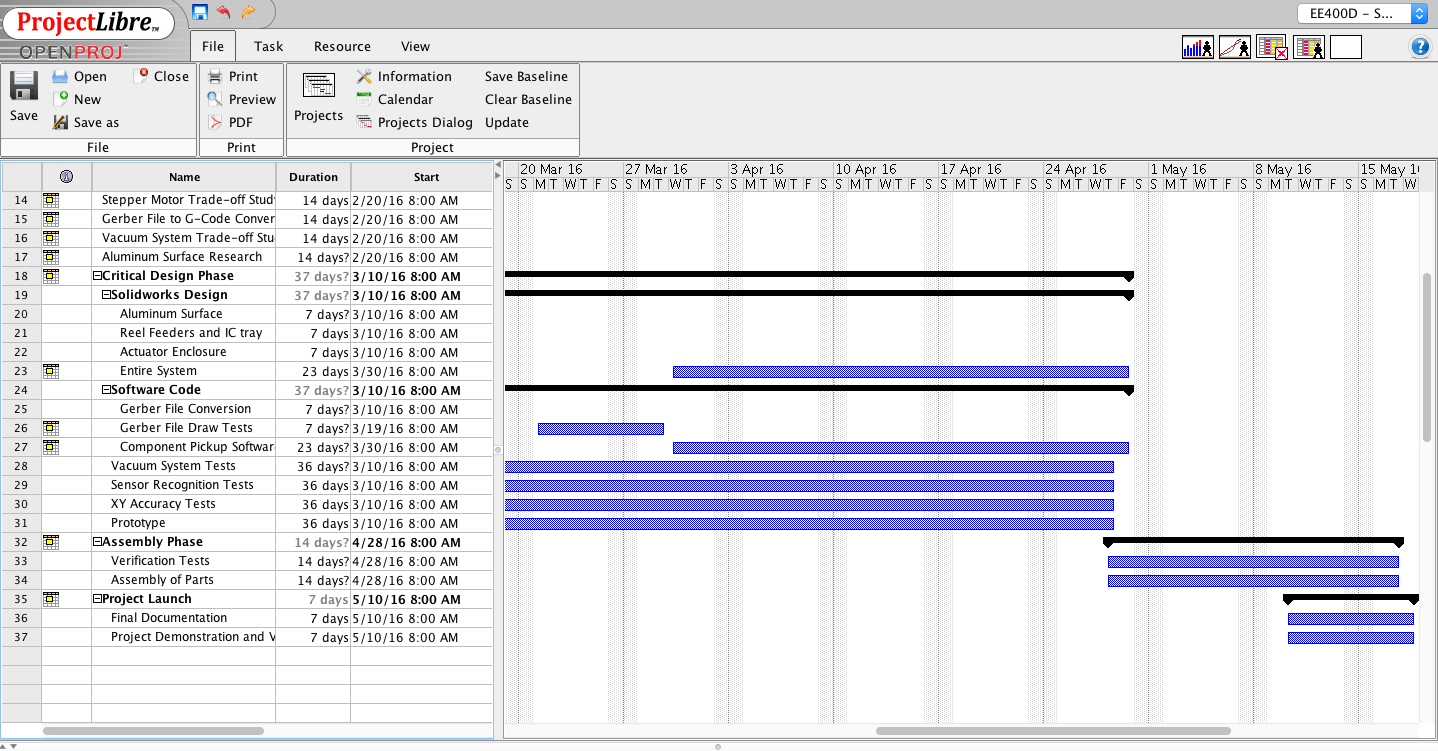Select the Vacuum System Tests task name
This screenshot has width=1438, height=751.
click(x=173, y=466)
